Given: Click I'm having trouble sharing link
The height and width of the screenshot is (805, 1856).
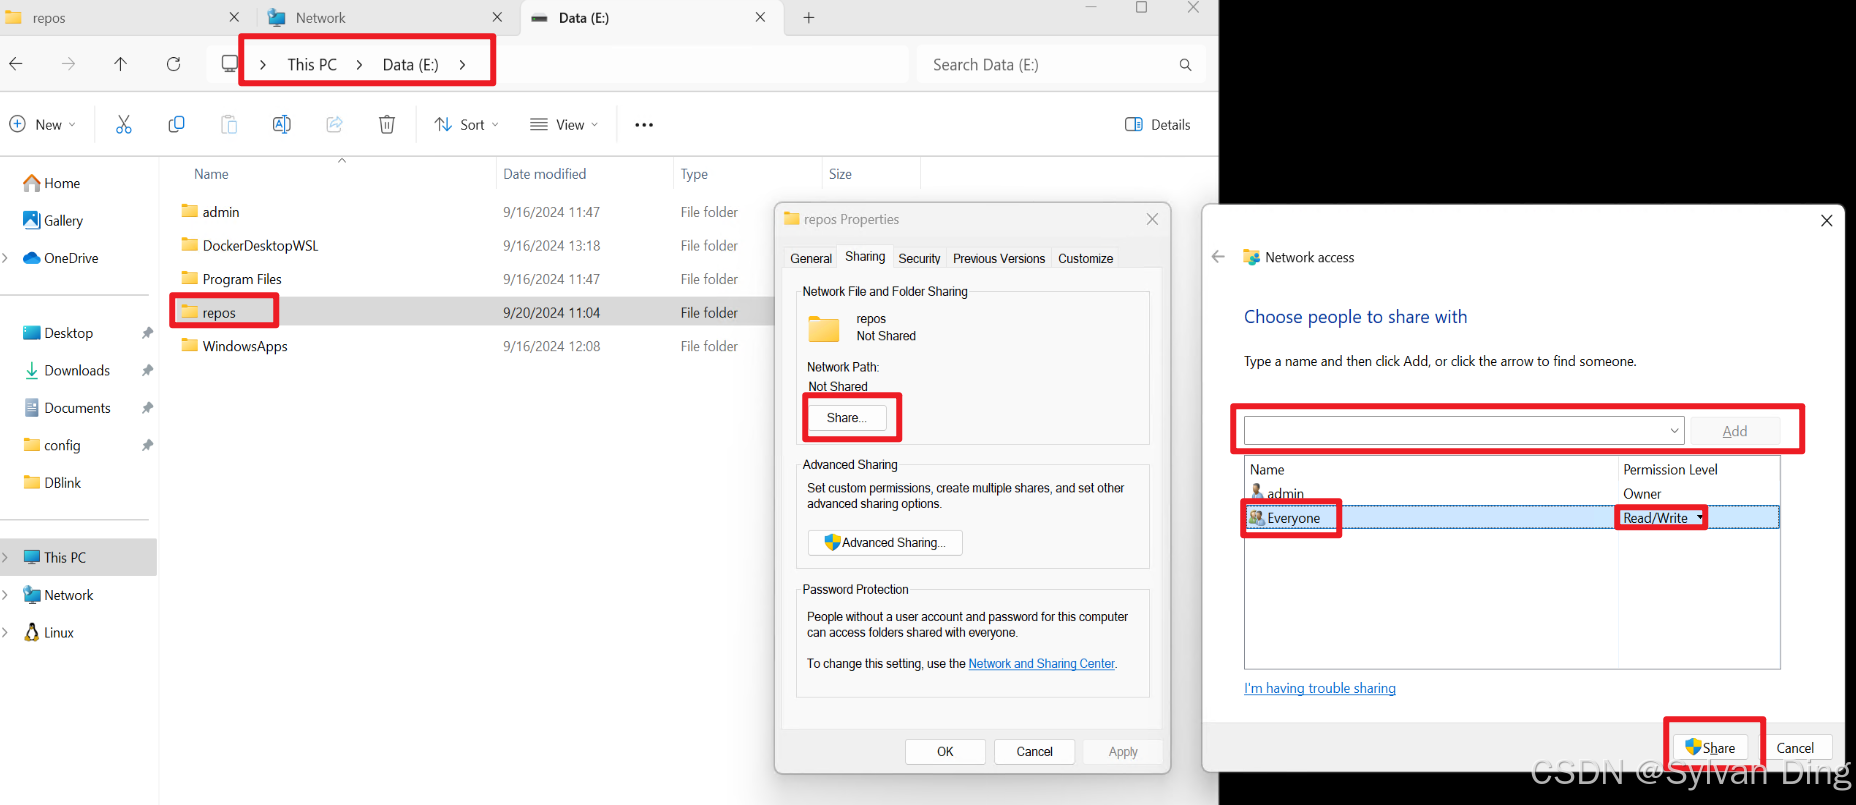Looking at the screenshot, I should coord(1320,688).
